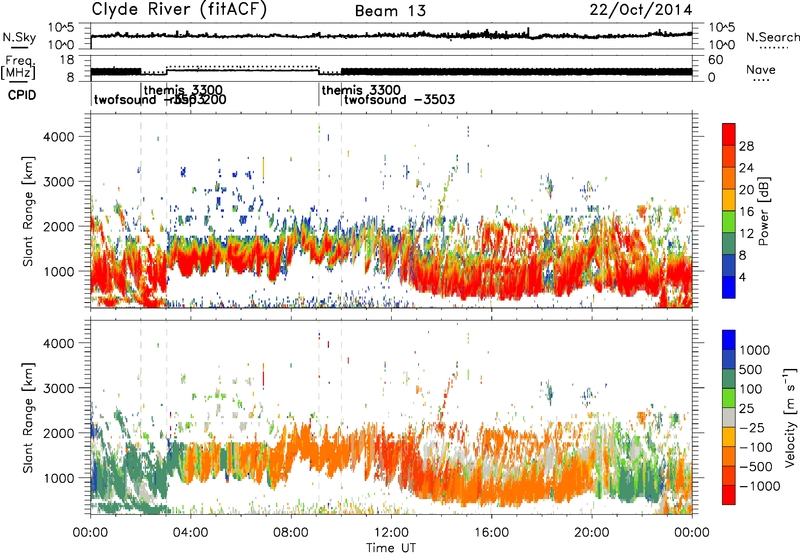This screenshot has height=554, width=800.
Task: Click the 2000 km tick of velocity panel
Action: 59,433
